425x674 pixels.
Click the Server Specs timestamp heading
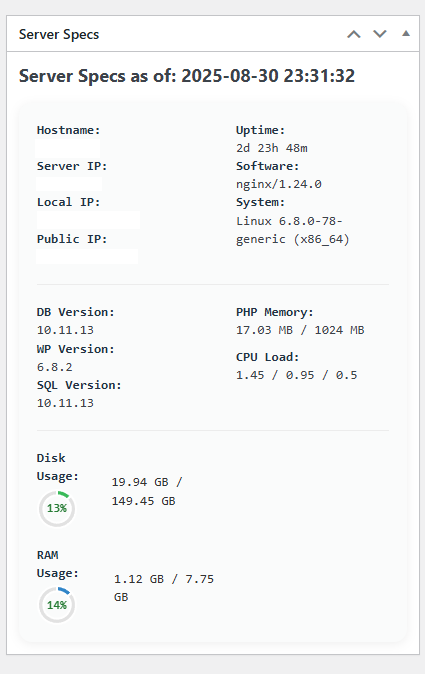[x=187, y=76]
